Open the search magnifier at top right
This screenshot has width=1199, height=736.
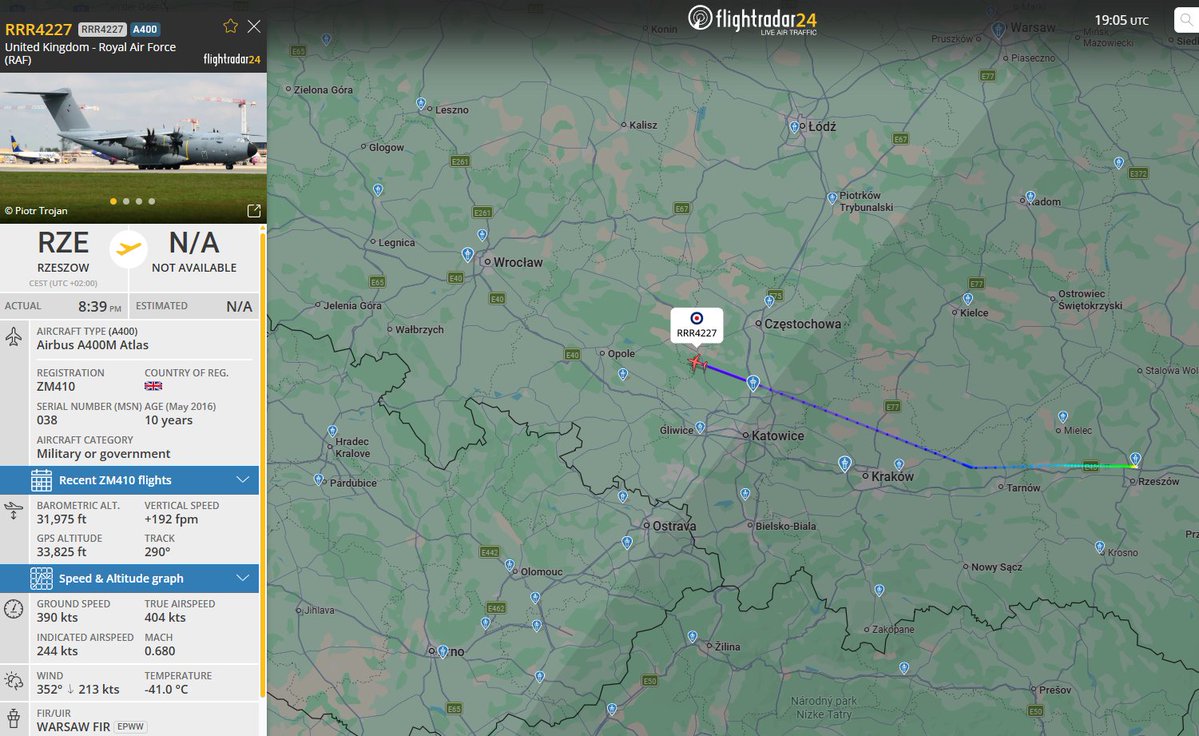coord(1186,20)
